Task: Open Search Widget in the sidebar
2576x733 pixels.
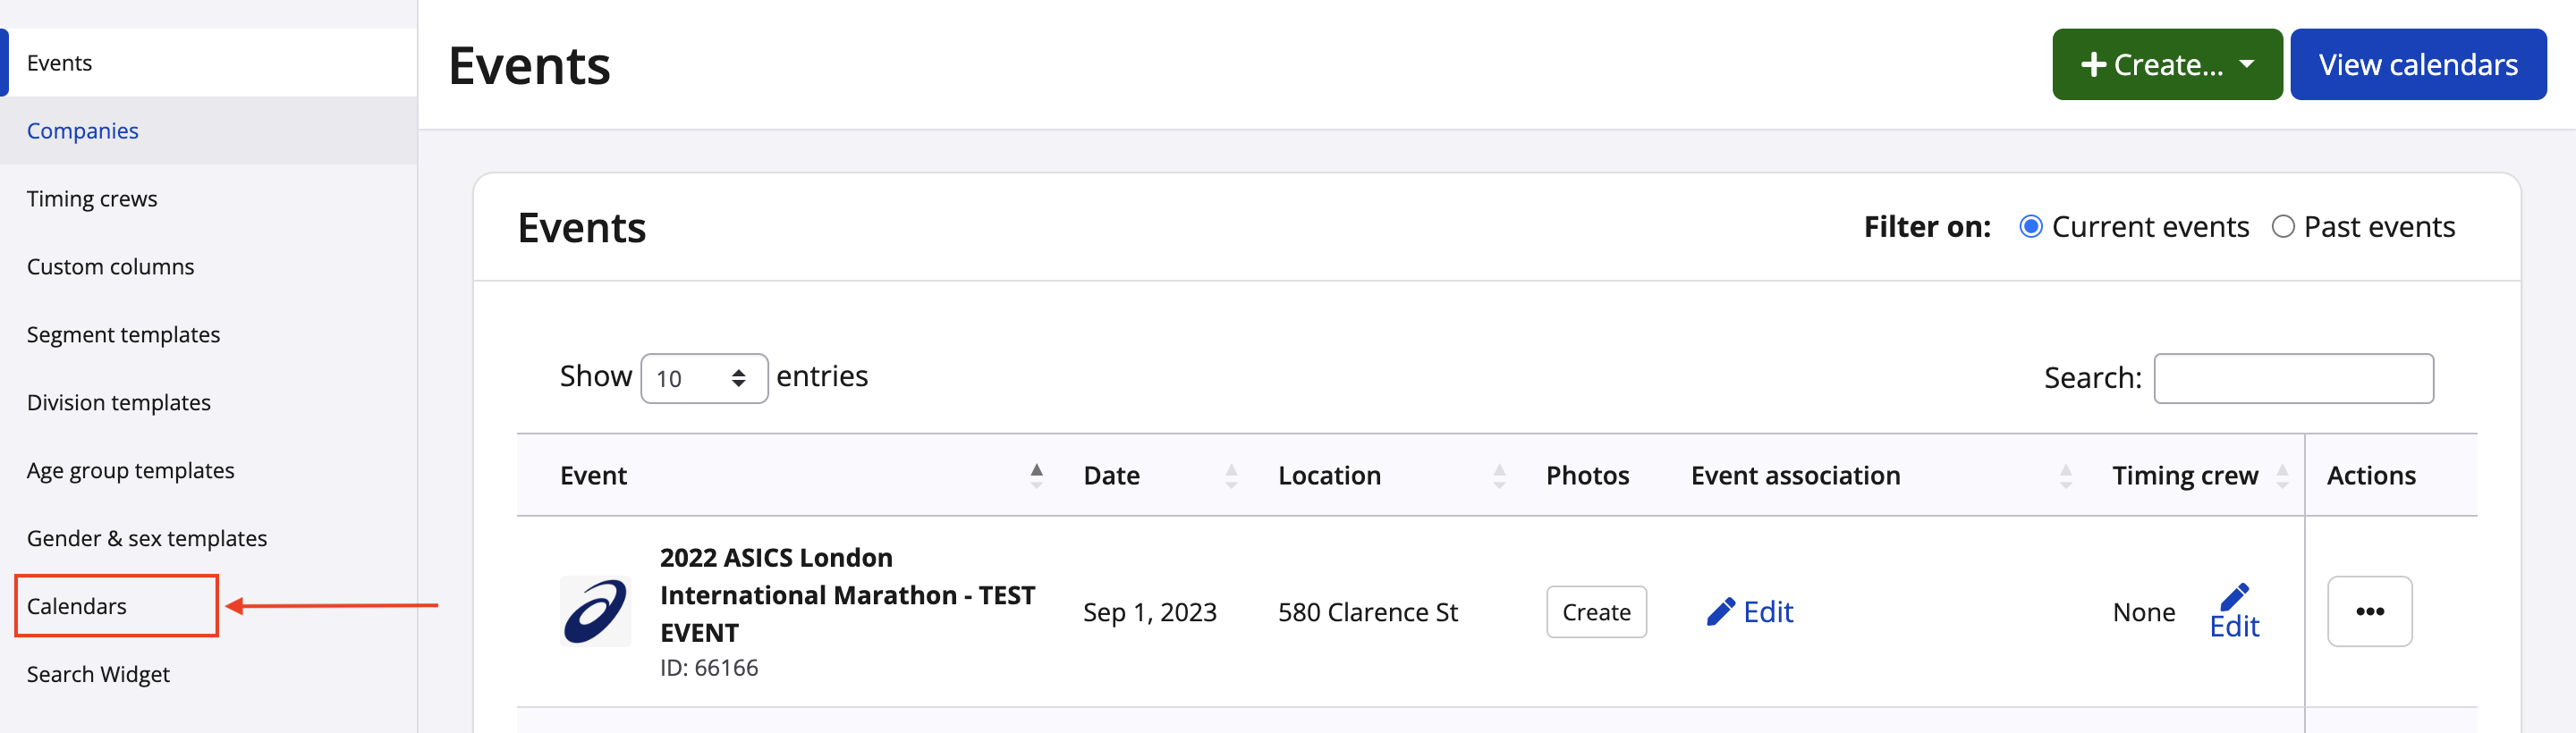Action: click(x=98, y=674)
